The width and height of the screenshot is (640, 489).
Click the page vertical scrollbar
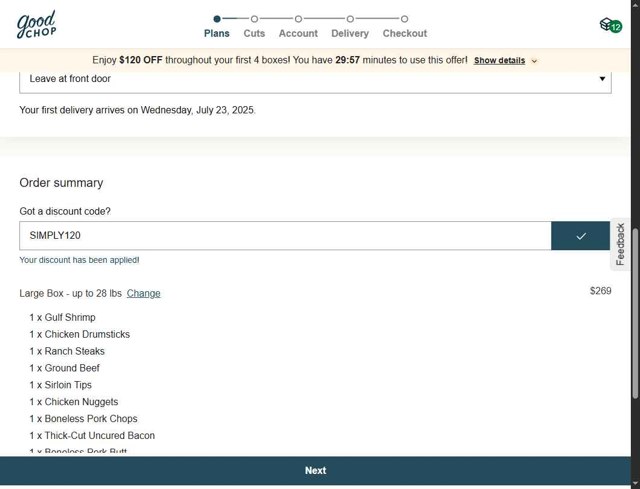(635, 312)
